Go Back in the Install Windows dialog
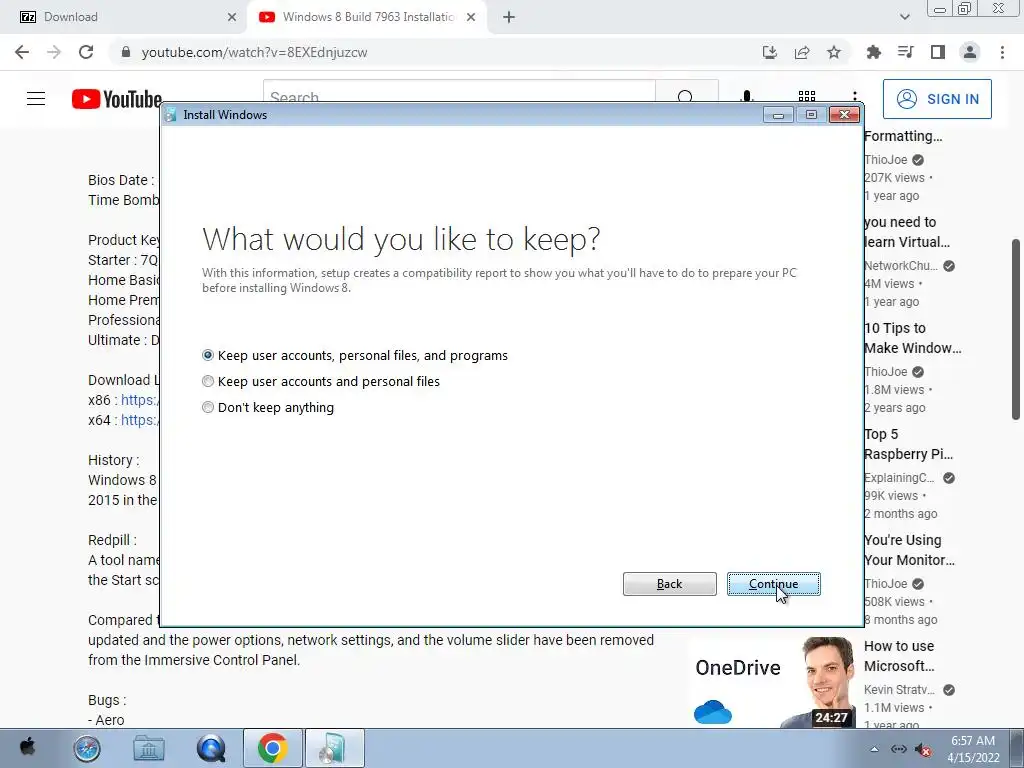The width and height of the screenshot is (1024, 768). click(x=669, y=584)
